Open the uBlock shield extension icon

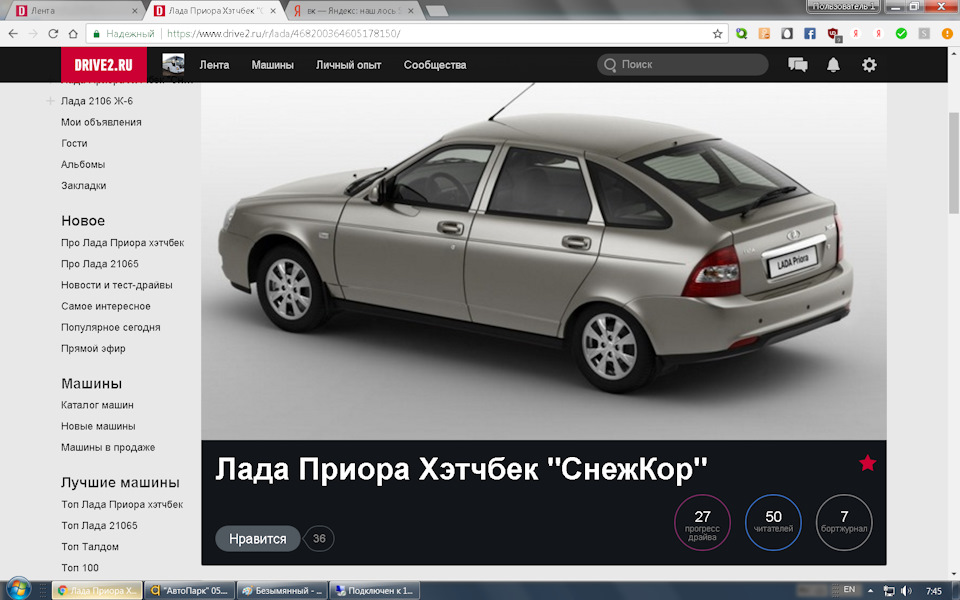pos(833,34)
